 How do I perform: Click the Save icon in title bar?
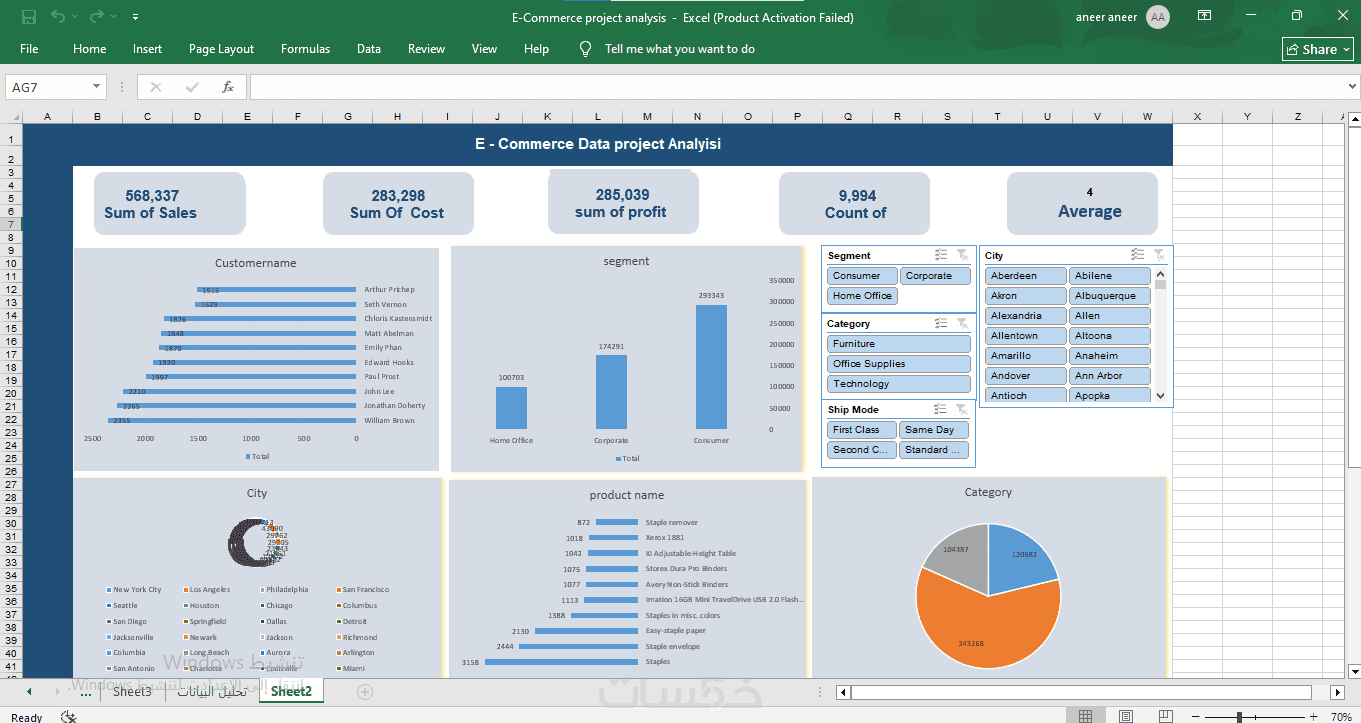click(28, 17)
